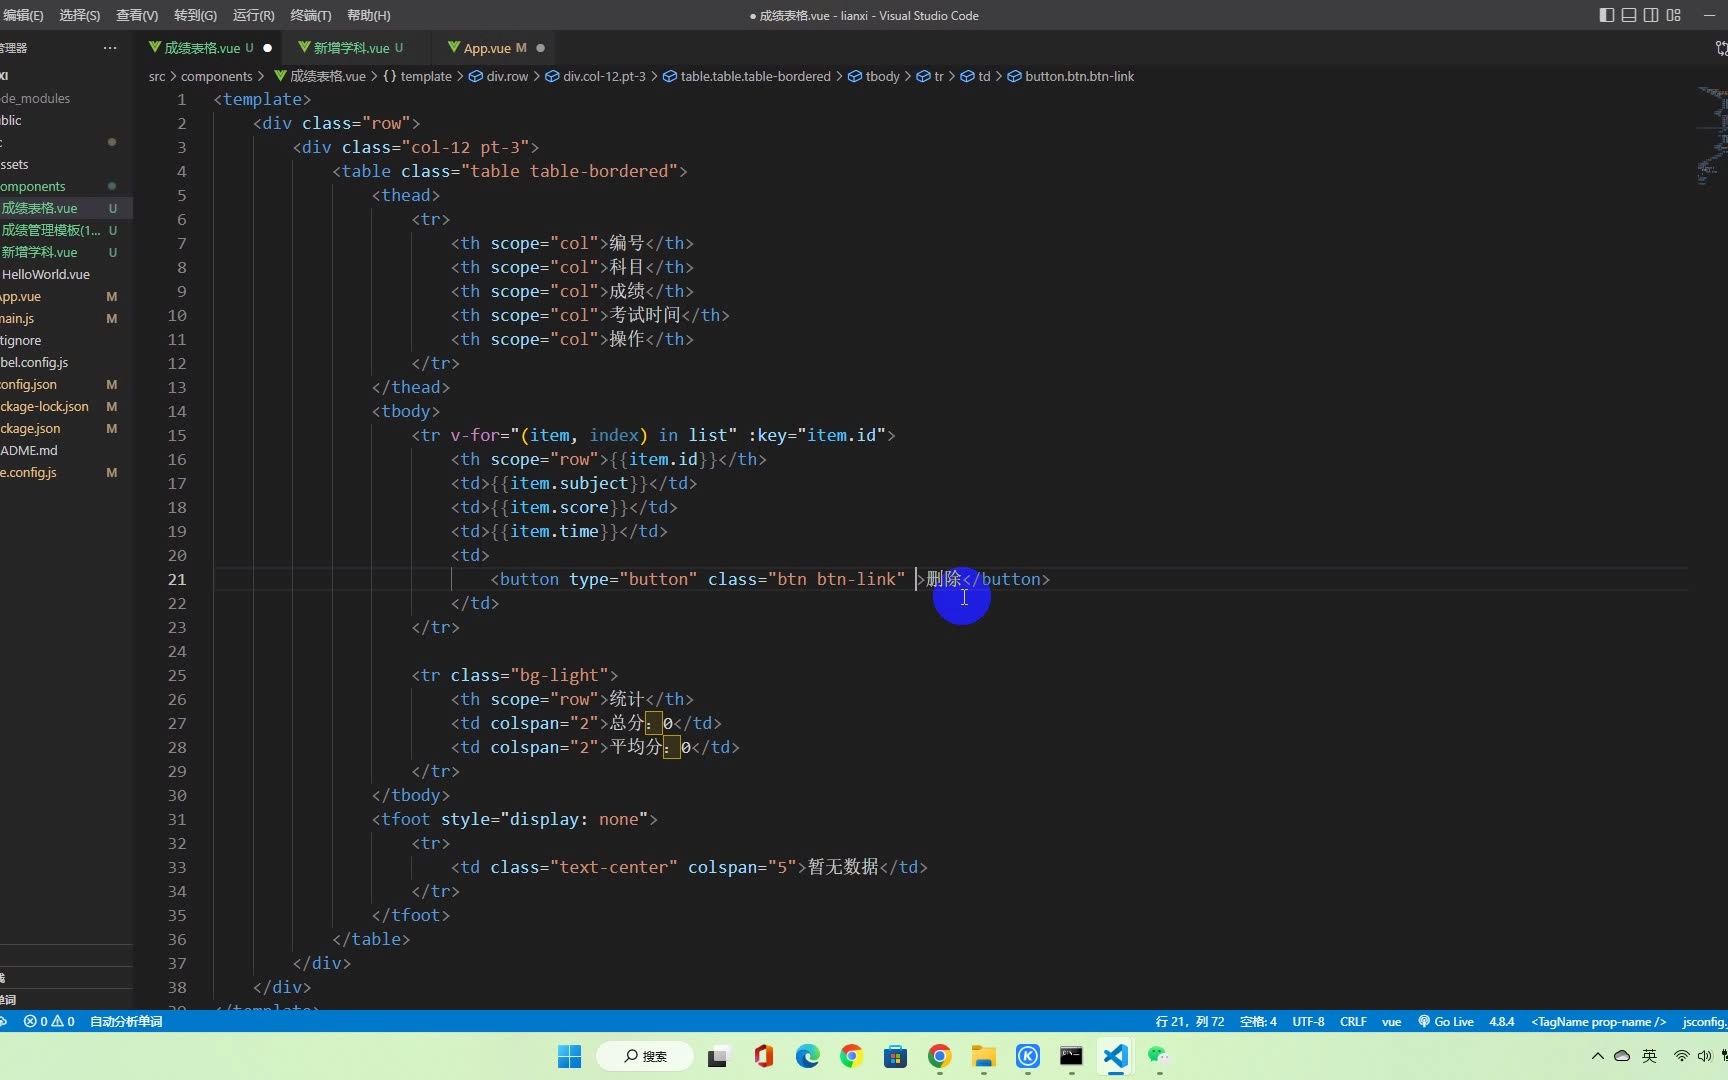1728x1080 pixels.
Task: Open the 运行(R) menu
Action: (253, 15)
